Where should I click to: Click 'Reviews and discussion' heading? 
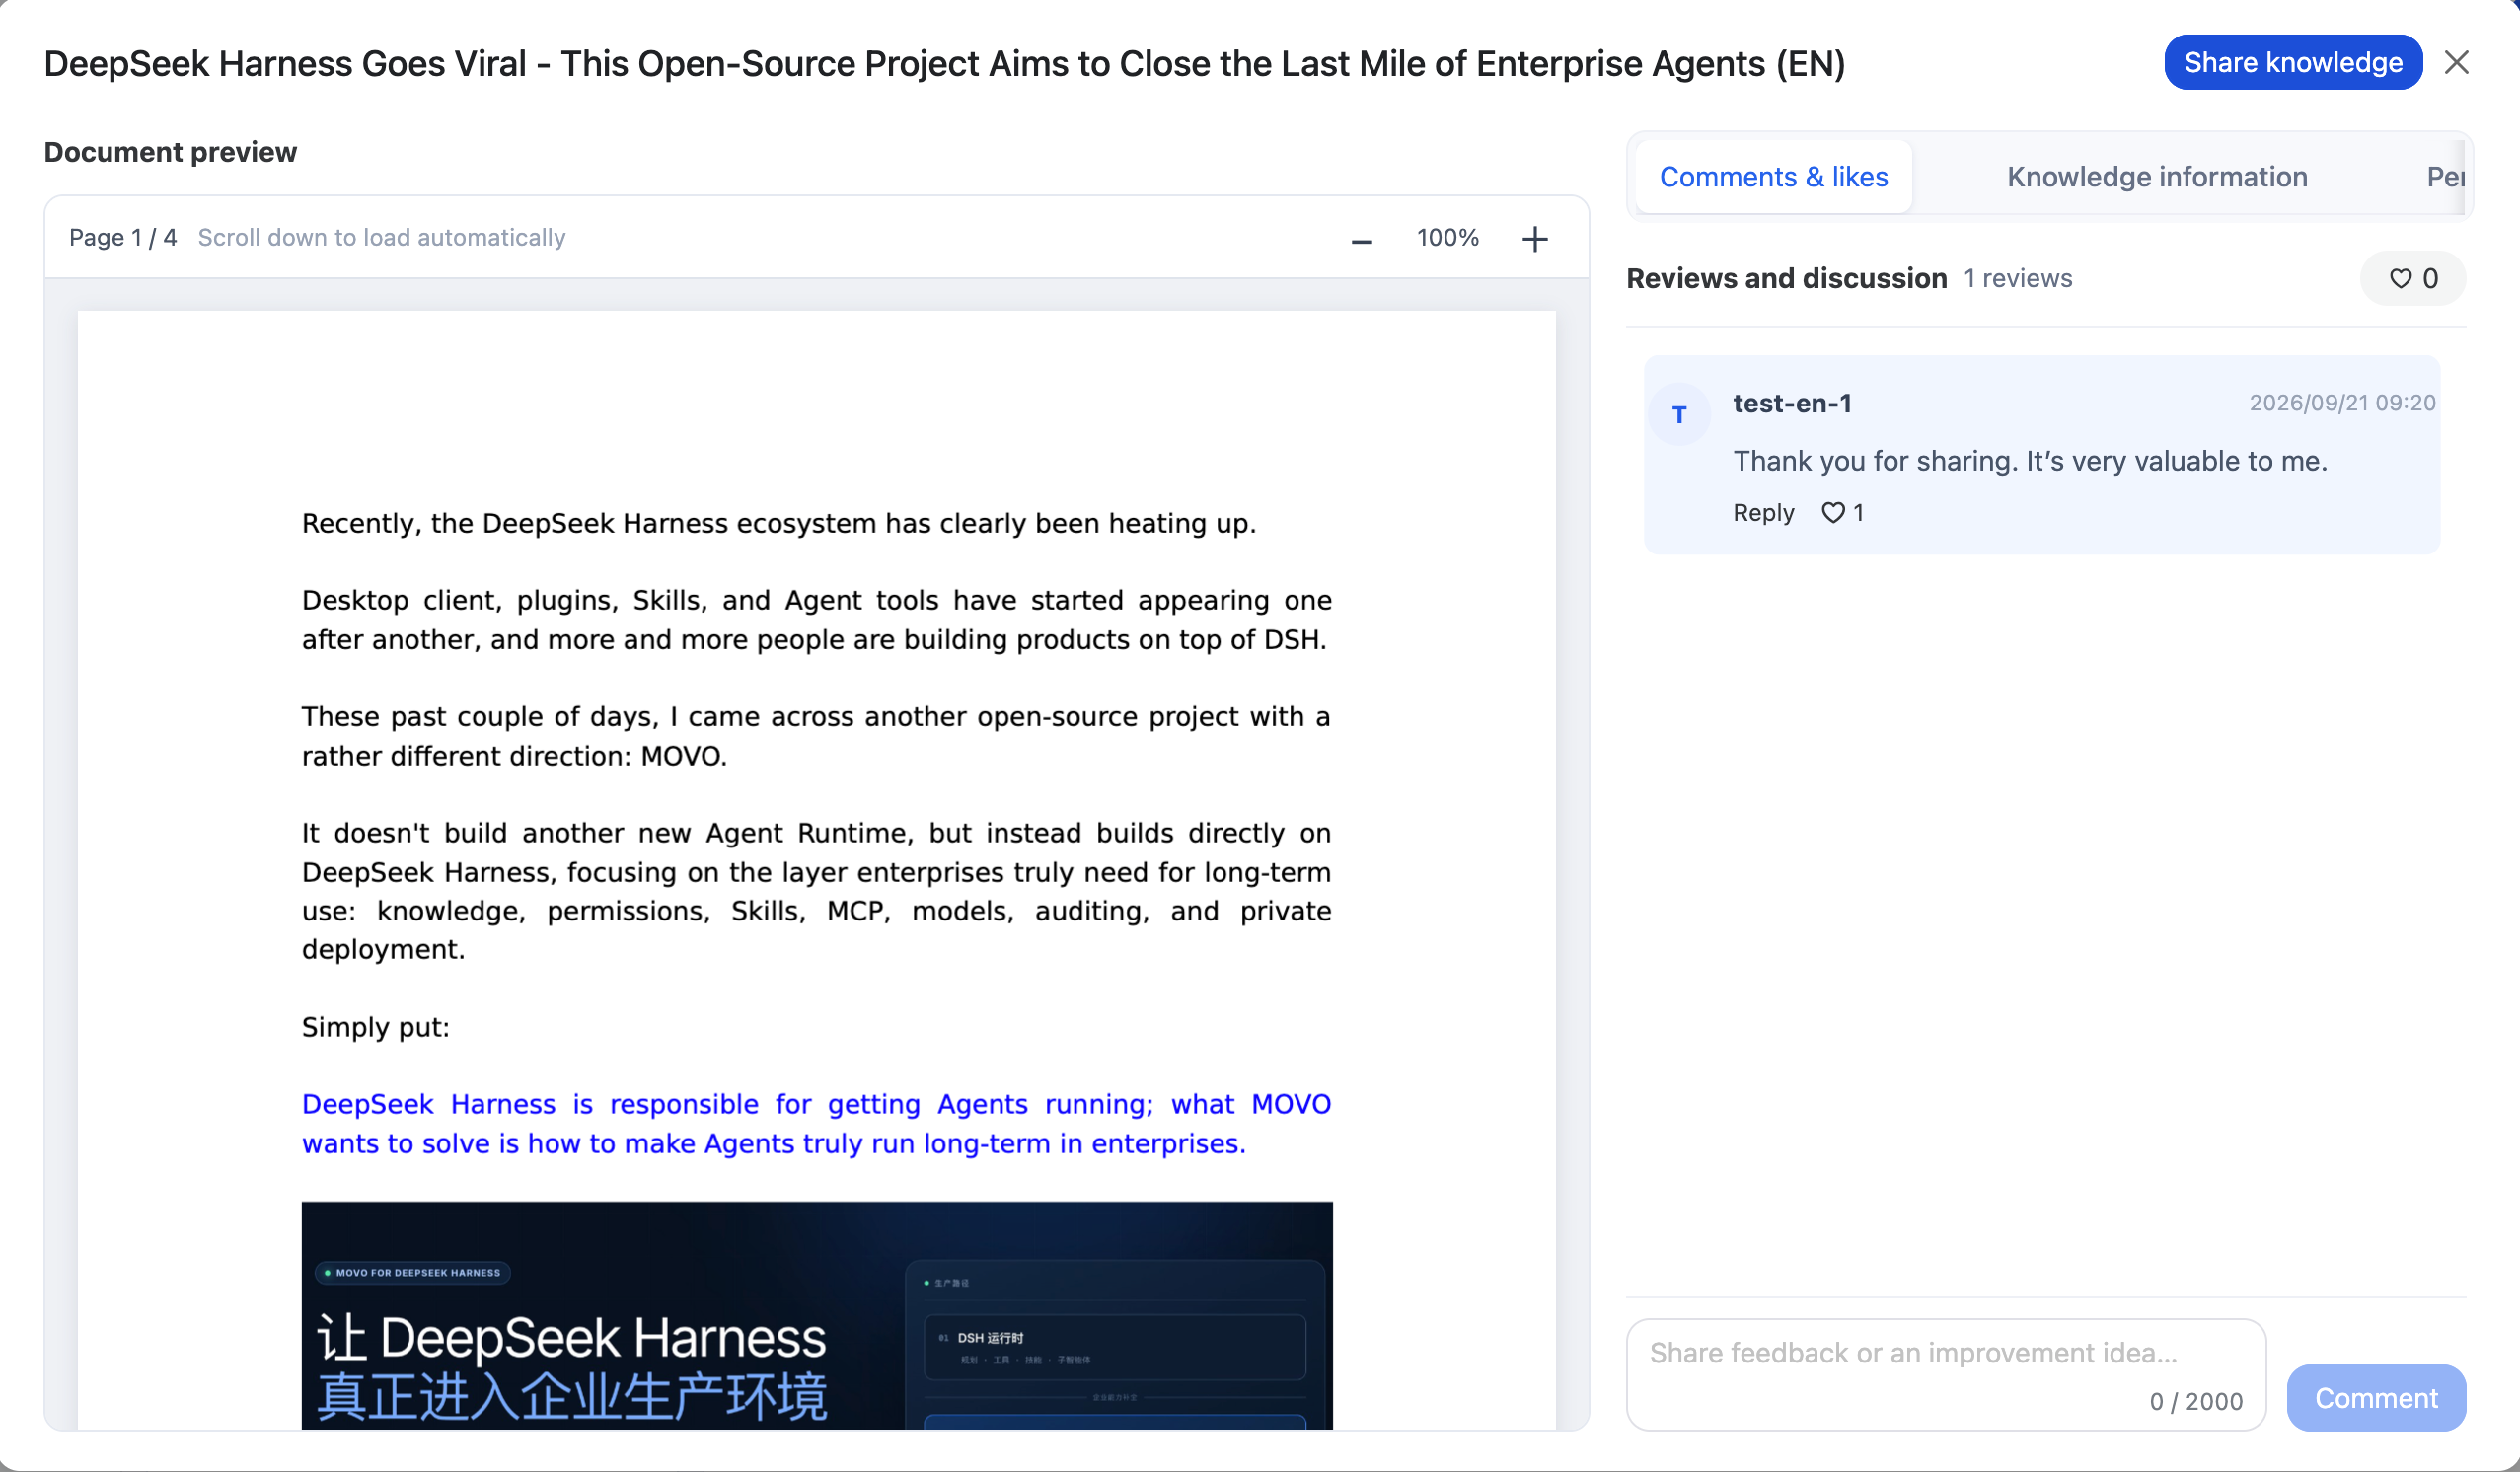[1786, 278]
